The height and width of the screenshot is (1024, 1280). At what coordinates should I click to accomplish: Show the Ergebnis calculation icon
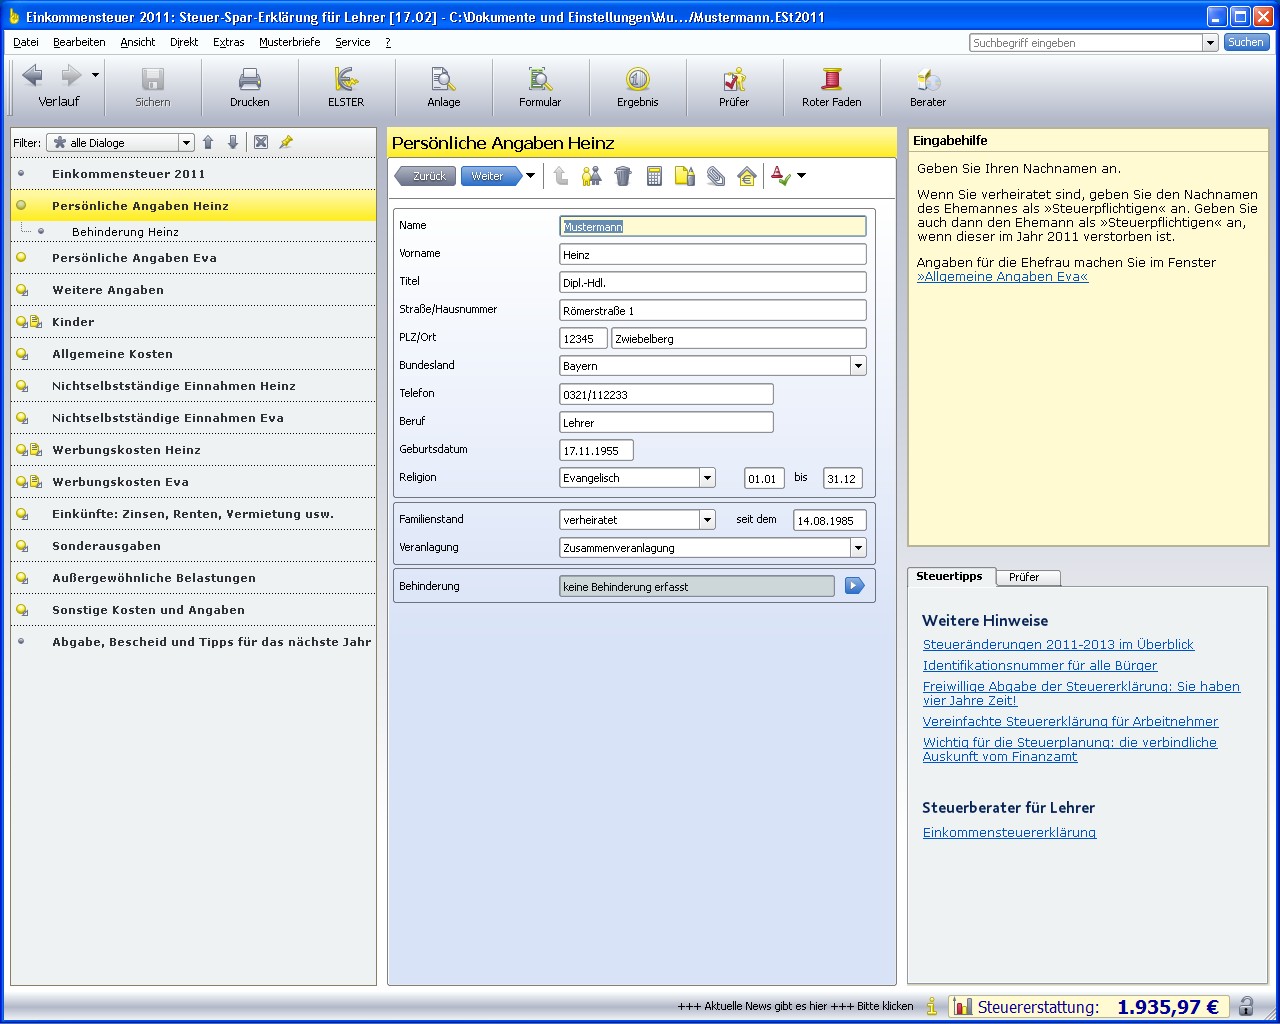pyautogui.click(x=637, y=79)
